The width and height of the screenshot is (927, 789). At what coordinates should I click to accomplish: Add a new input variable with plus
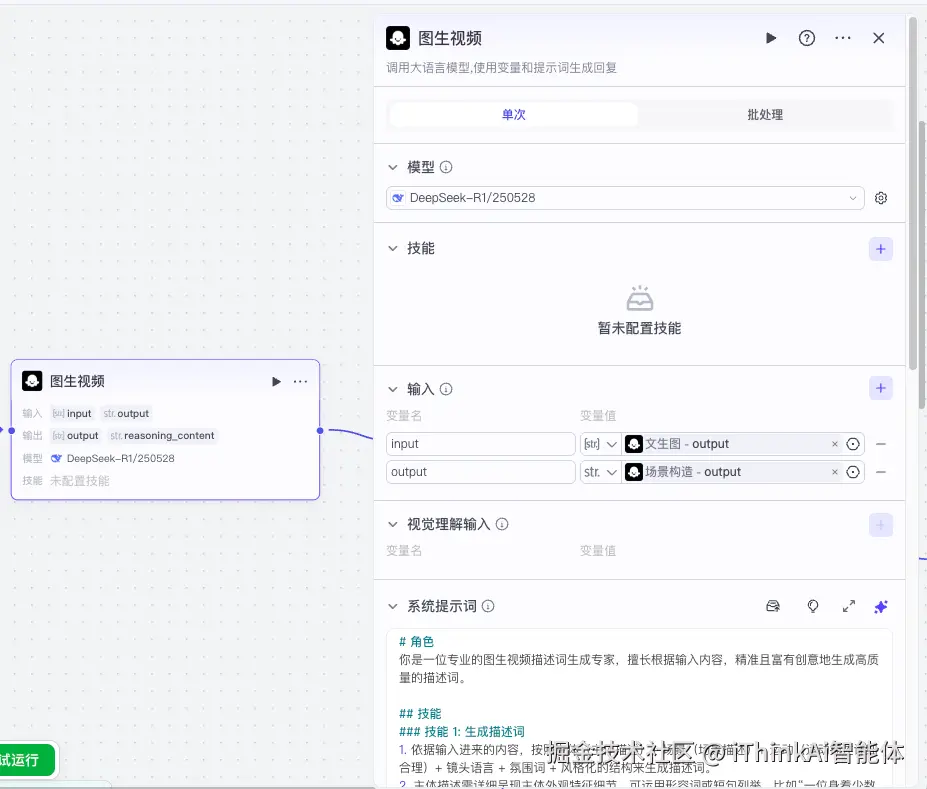(880, 387)
